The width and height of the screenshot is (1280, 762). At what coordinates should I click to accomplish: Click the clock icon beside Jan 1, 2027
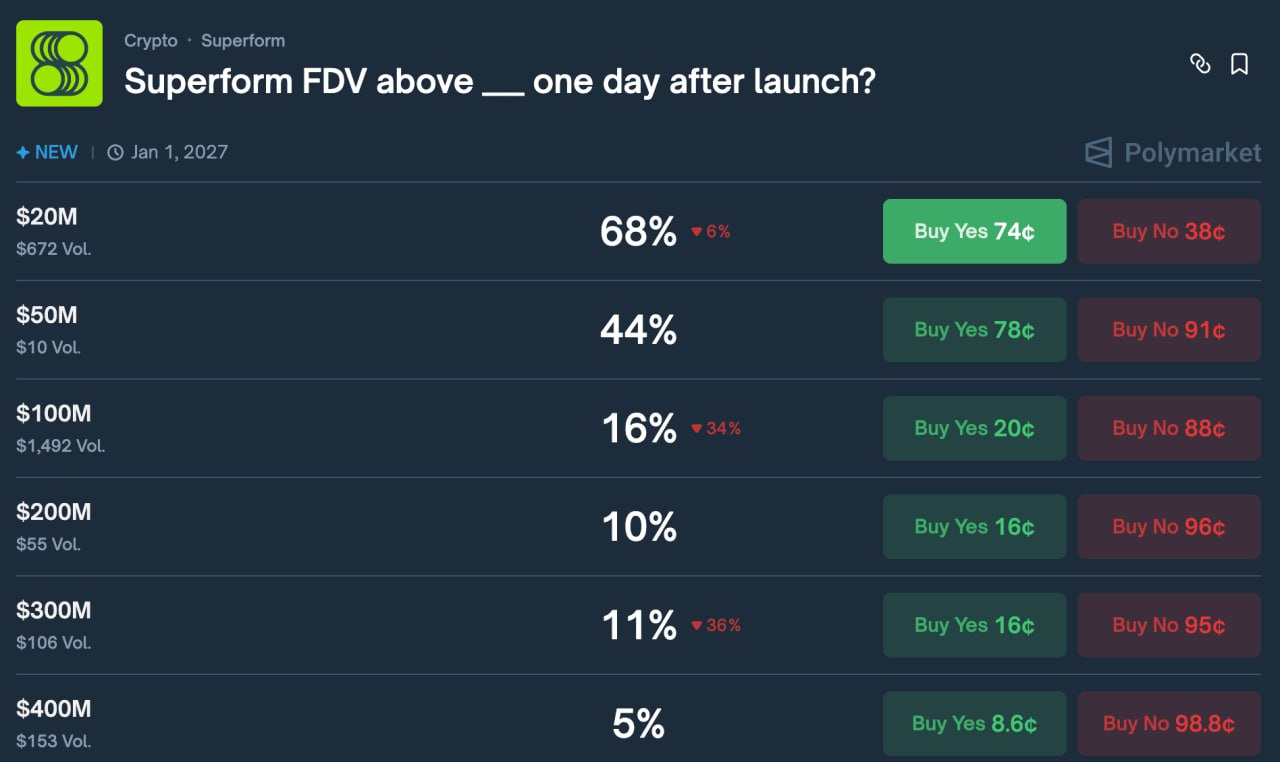coord(115,153)
